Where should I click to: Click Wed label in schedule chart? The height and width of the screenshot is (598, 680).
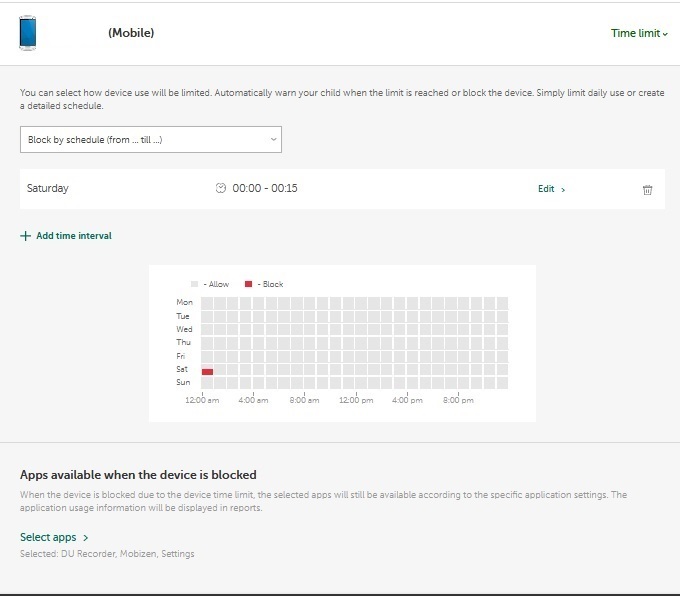click(184, 329)
